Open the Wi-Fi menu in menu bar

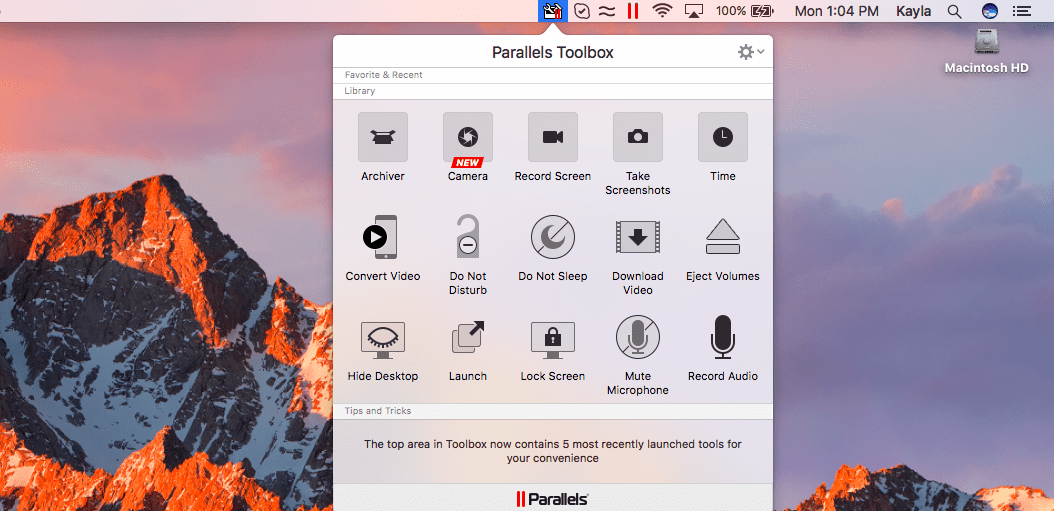tap(661, 11)
